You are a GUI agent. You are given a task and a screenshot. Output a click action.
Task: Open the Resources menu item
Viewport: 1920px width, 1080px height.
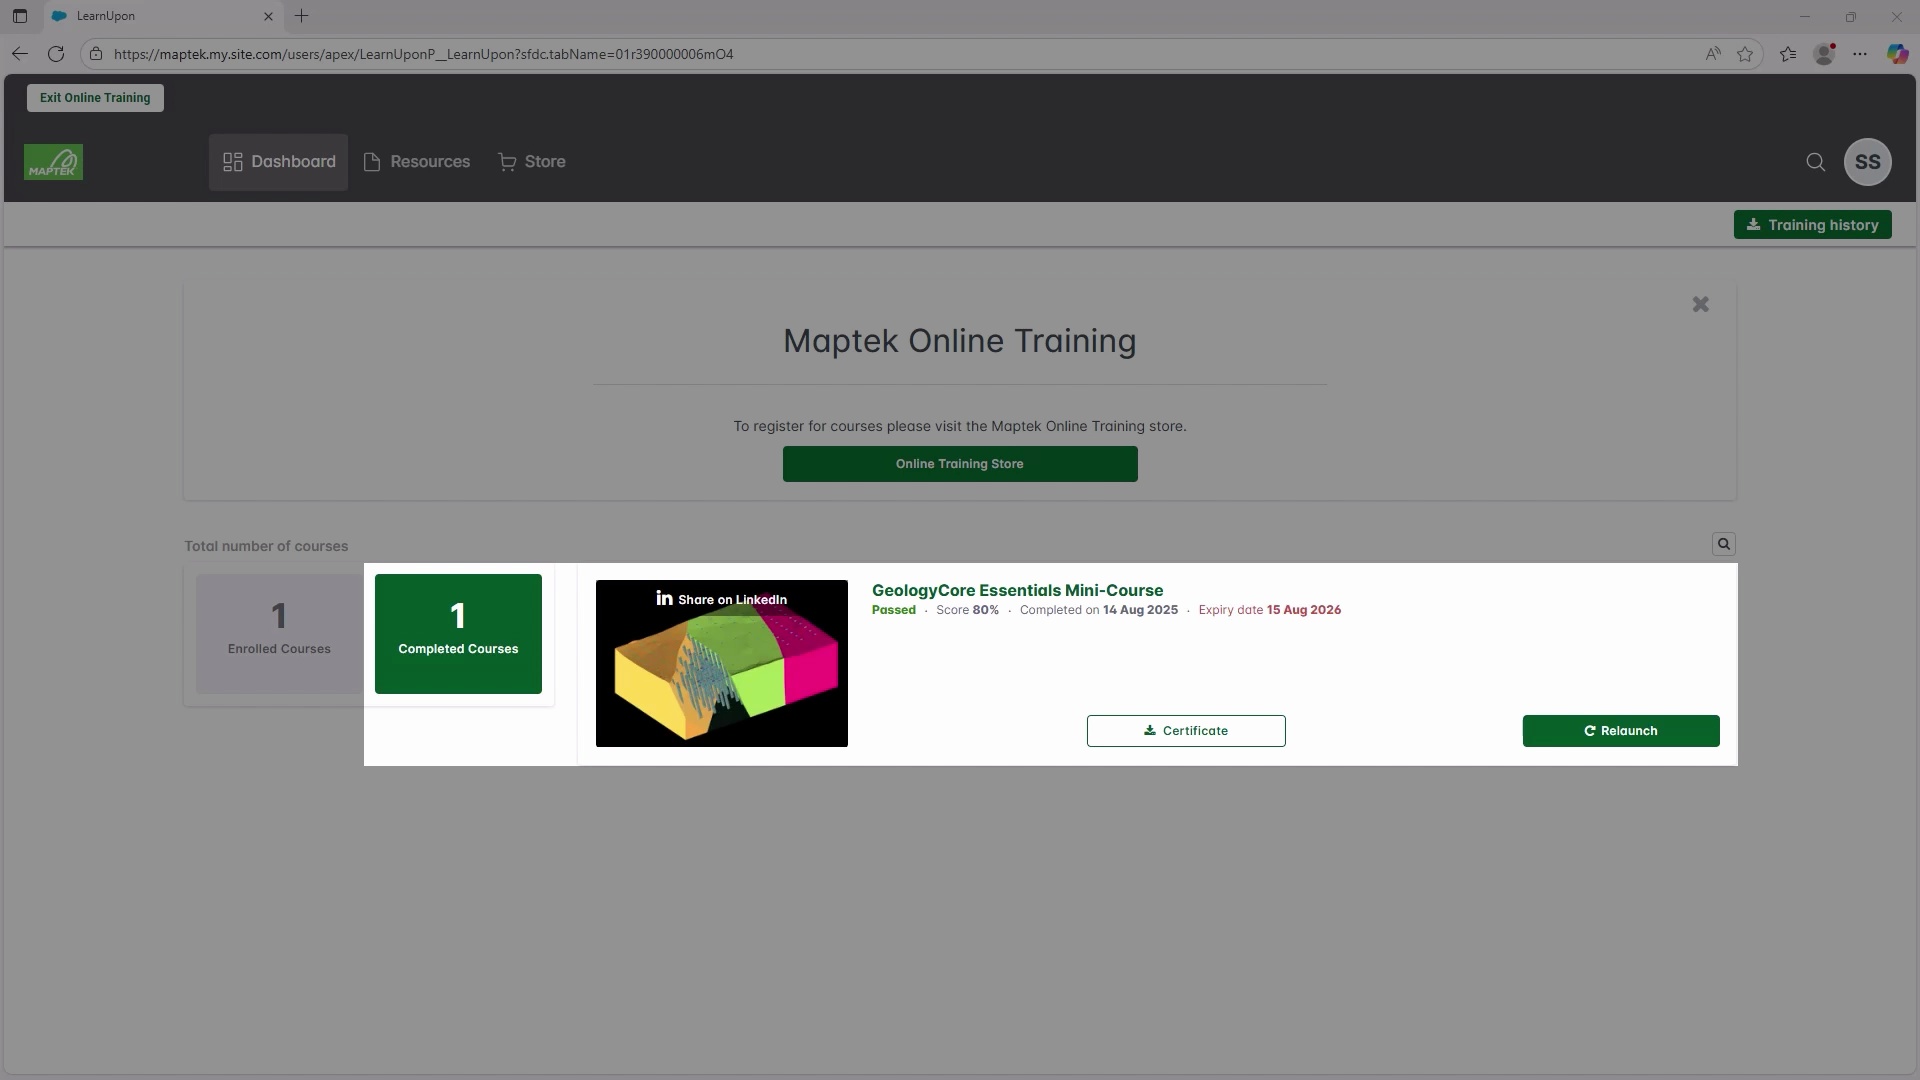pyautogui.click(x=417, y=162)
